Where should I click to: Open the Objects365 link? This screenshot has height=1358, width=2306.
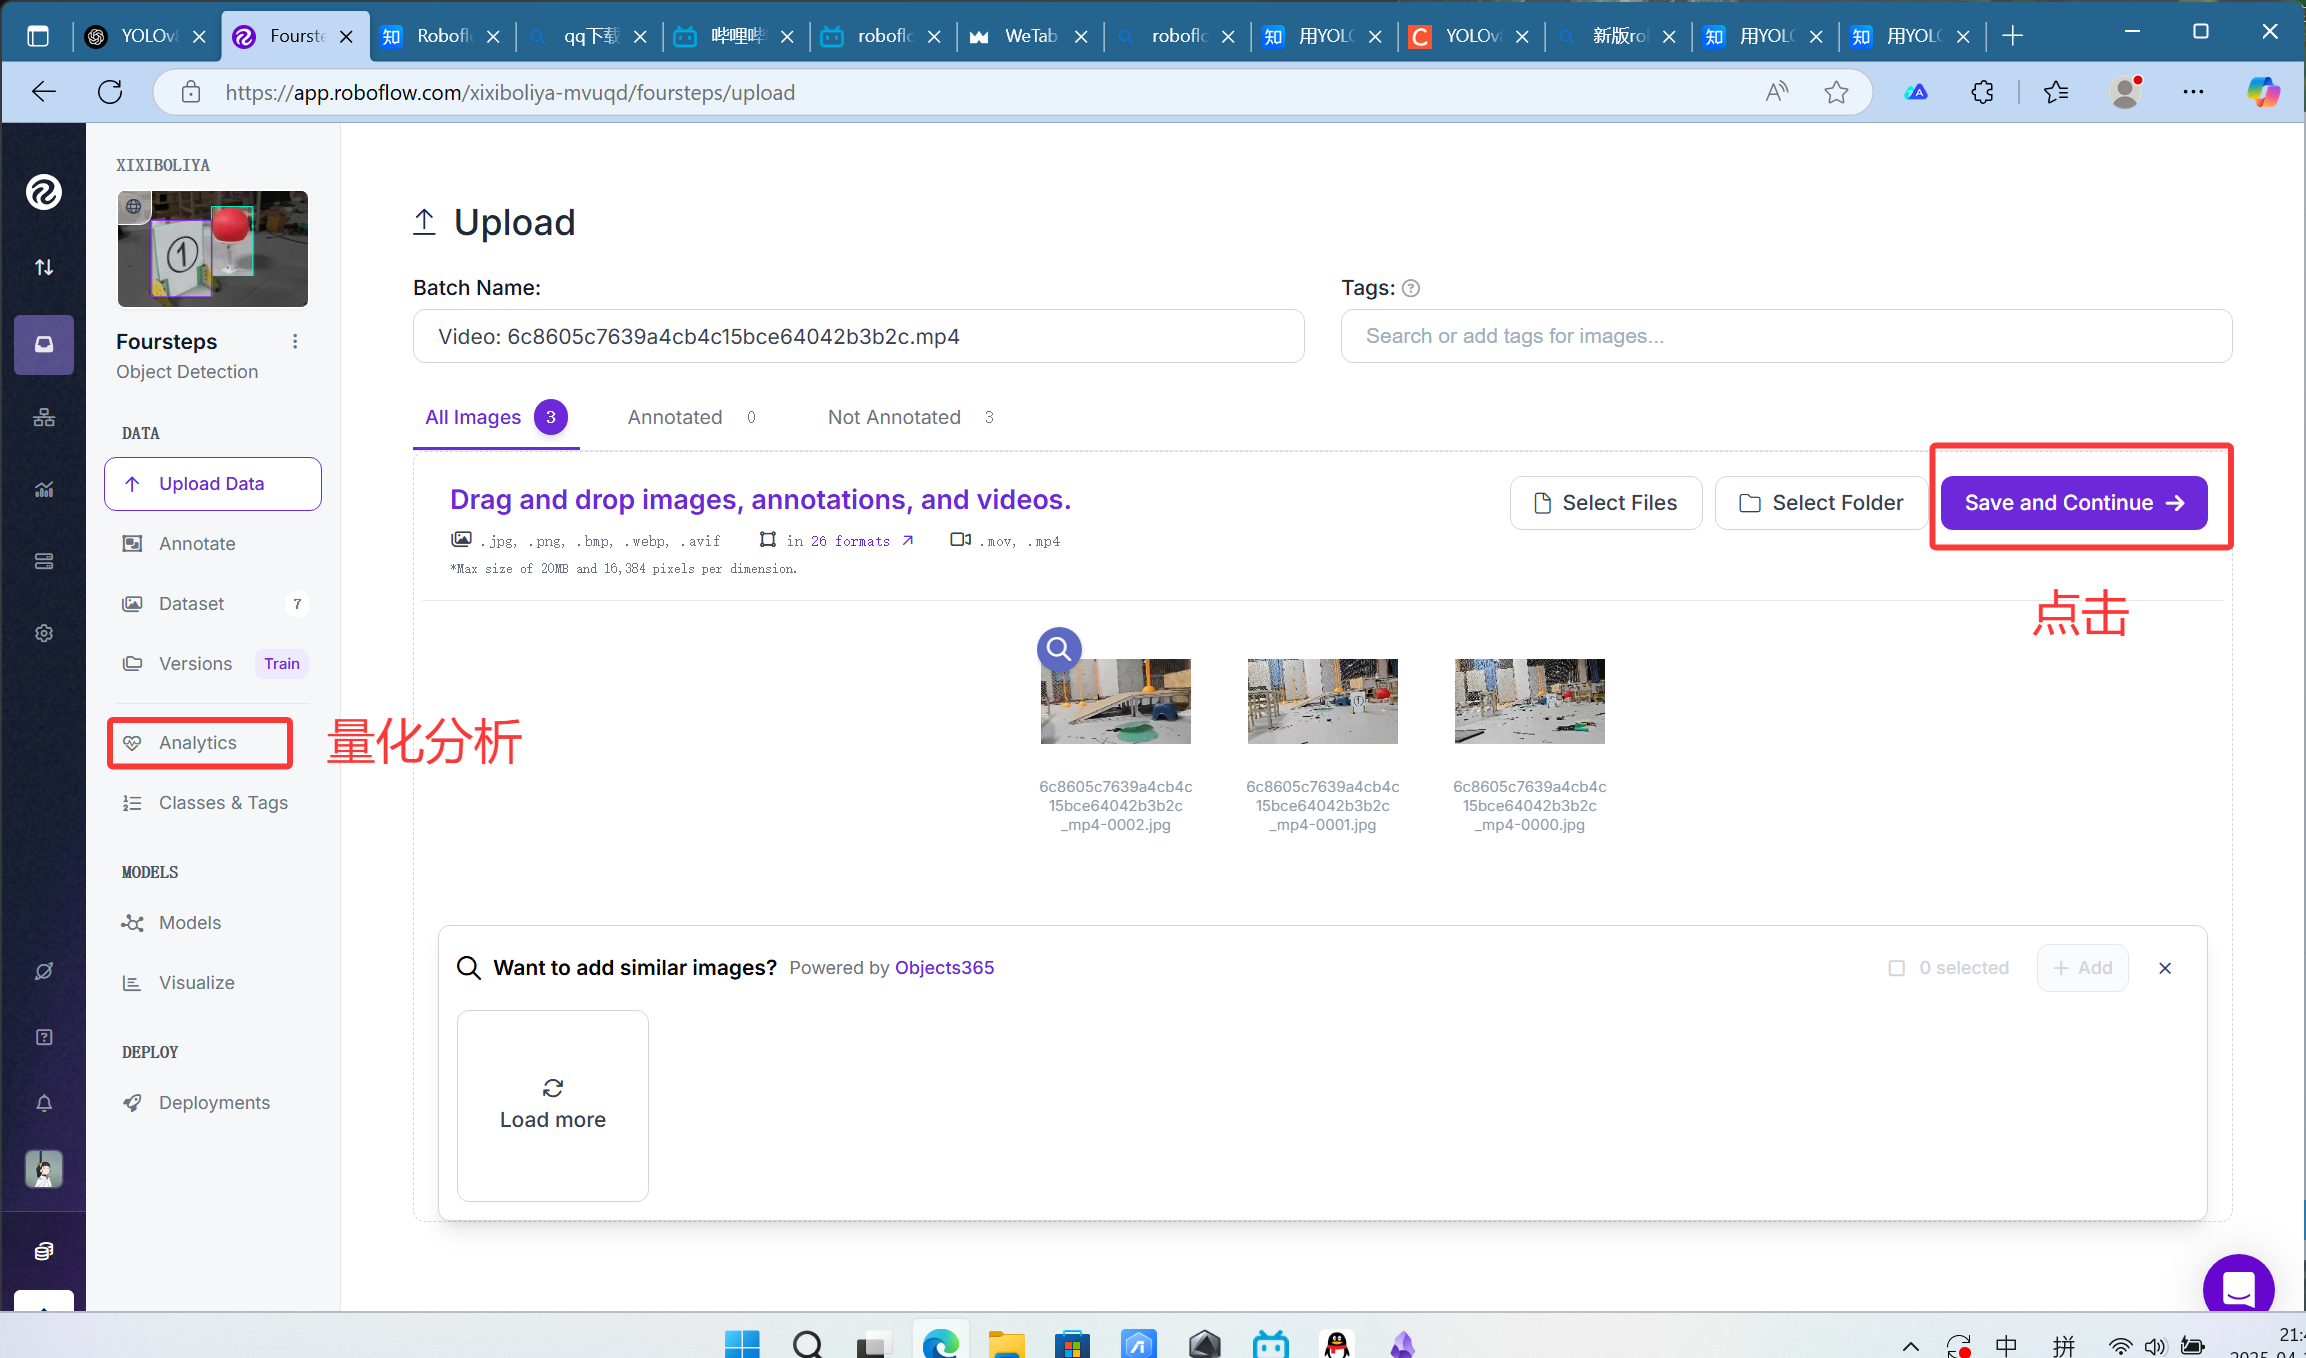[x=944, y=968]
